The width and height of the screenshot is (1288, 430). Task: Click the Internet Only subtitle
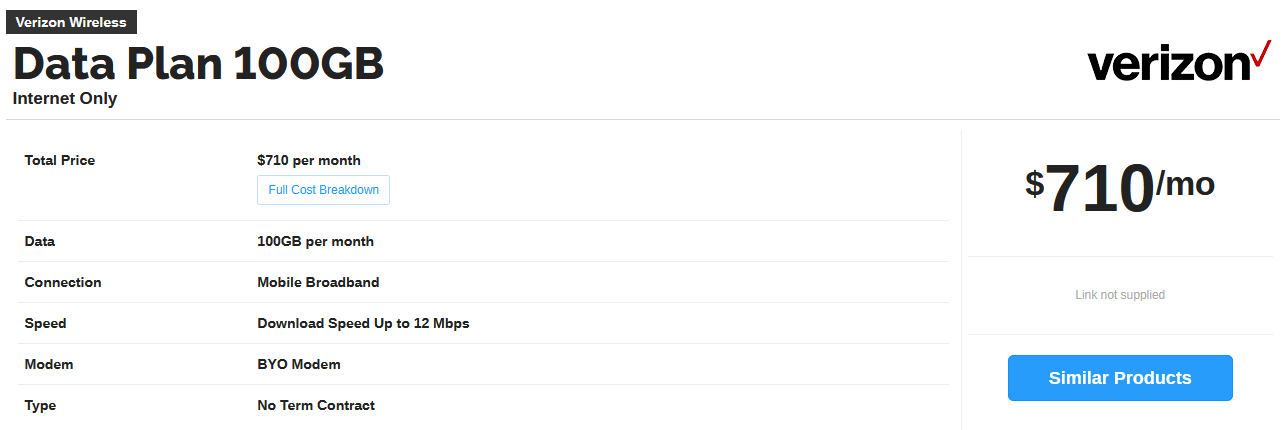coord(65,99)
